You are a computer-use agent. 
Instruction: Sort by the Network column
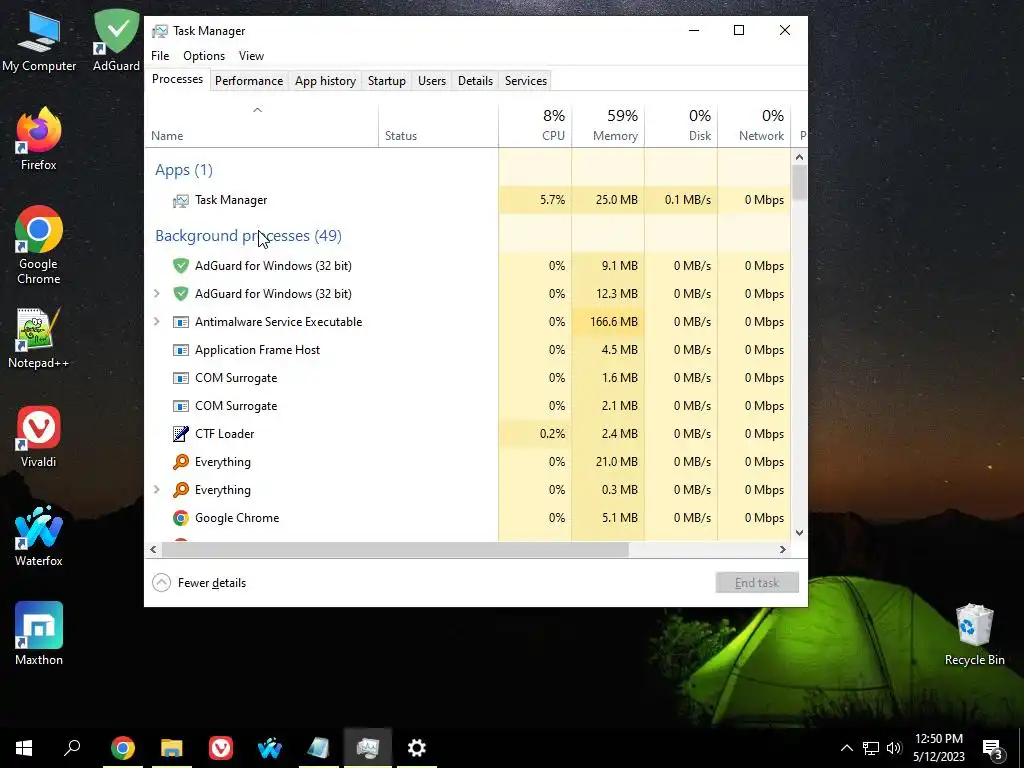coord(754,125)
